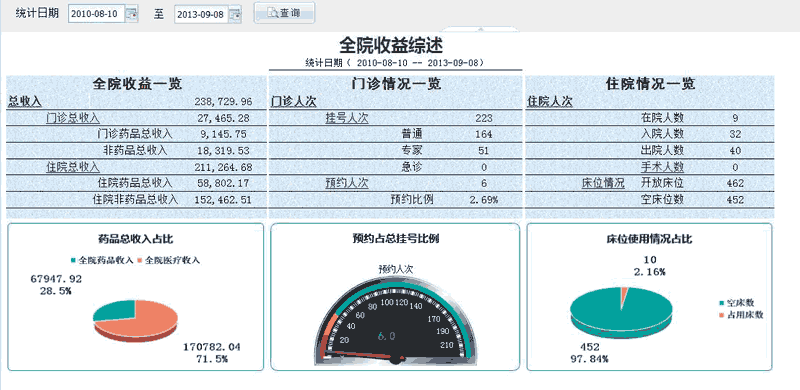Open the 门诊总收入 link
This screenshot has height=390, width=800.
click(73, 118)
